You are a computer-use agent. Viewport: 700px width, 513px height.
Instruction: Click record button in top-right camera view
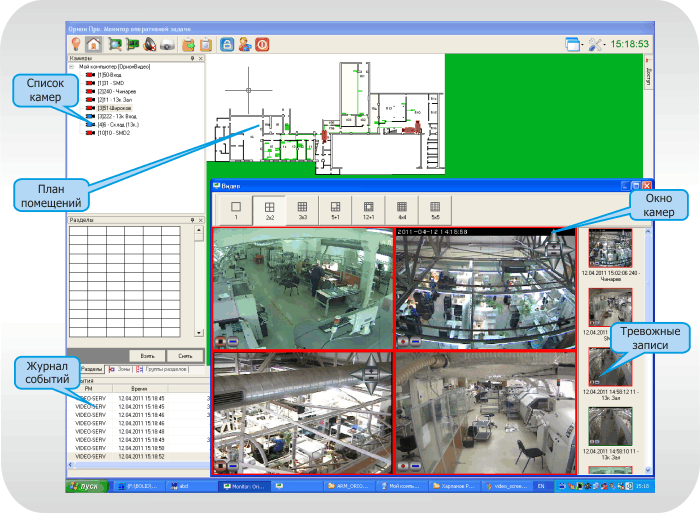403,342
